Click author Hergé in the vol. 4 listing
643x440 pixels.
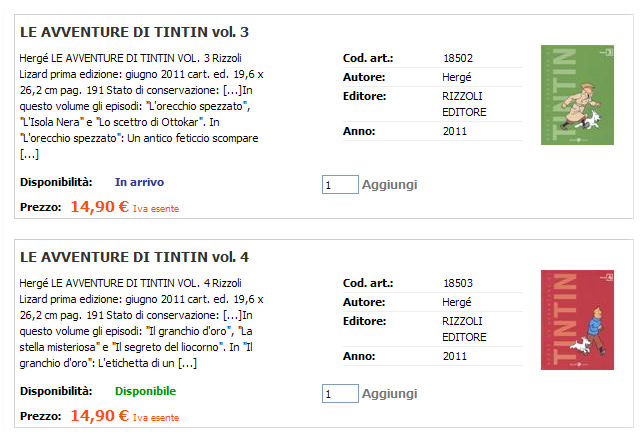click(x=457, y=301)
